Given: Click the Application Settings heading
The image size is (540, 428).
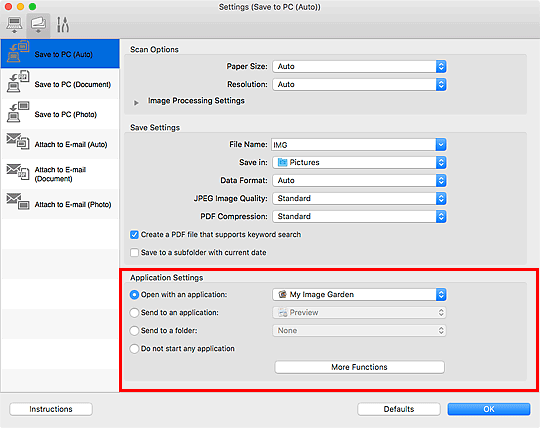Looking at the screenshot, I should click(x=167, y=278).
